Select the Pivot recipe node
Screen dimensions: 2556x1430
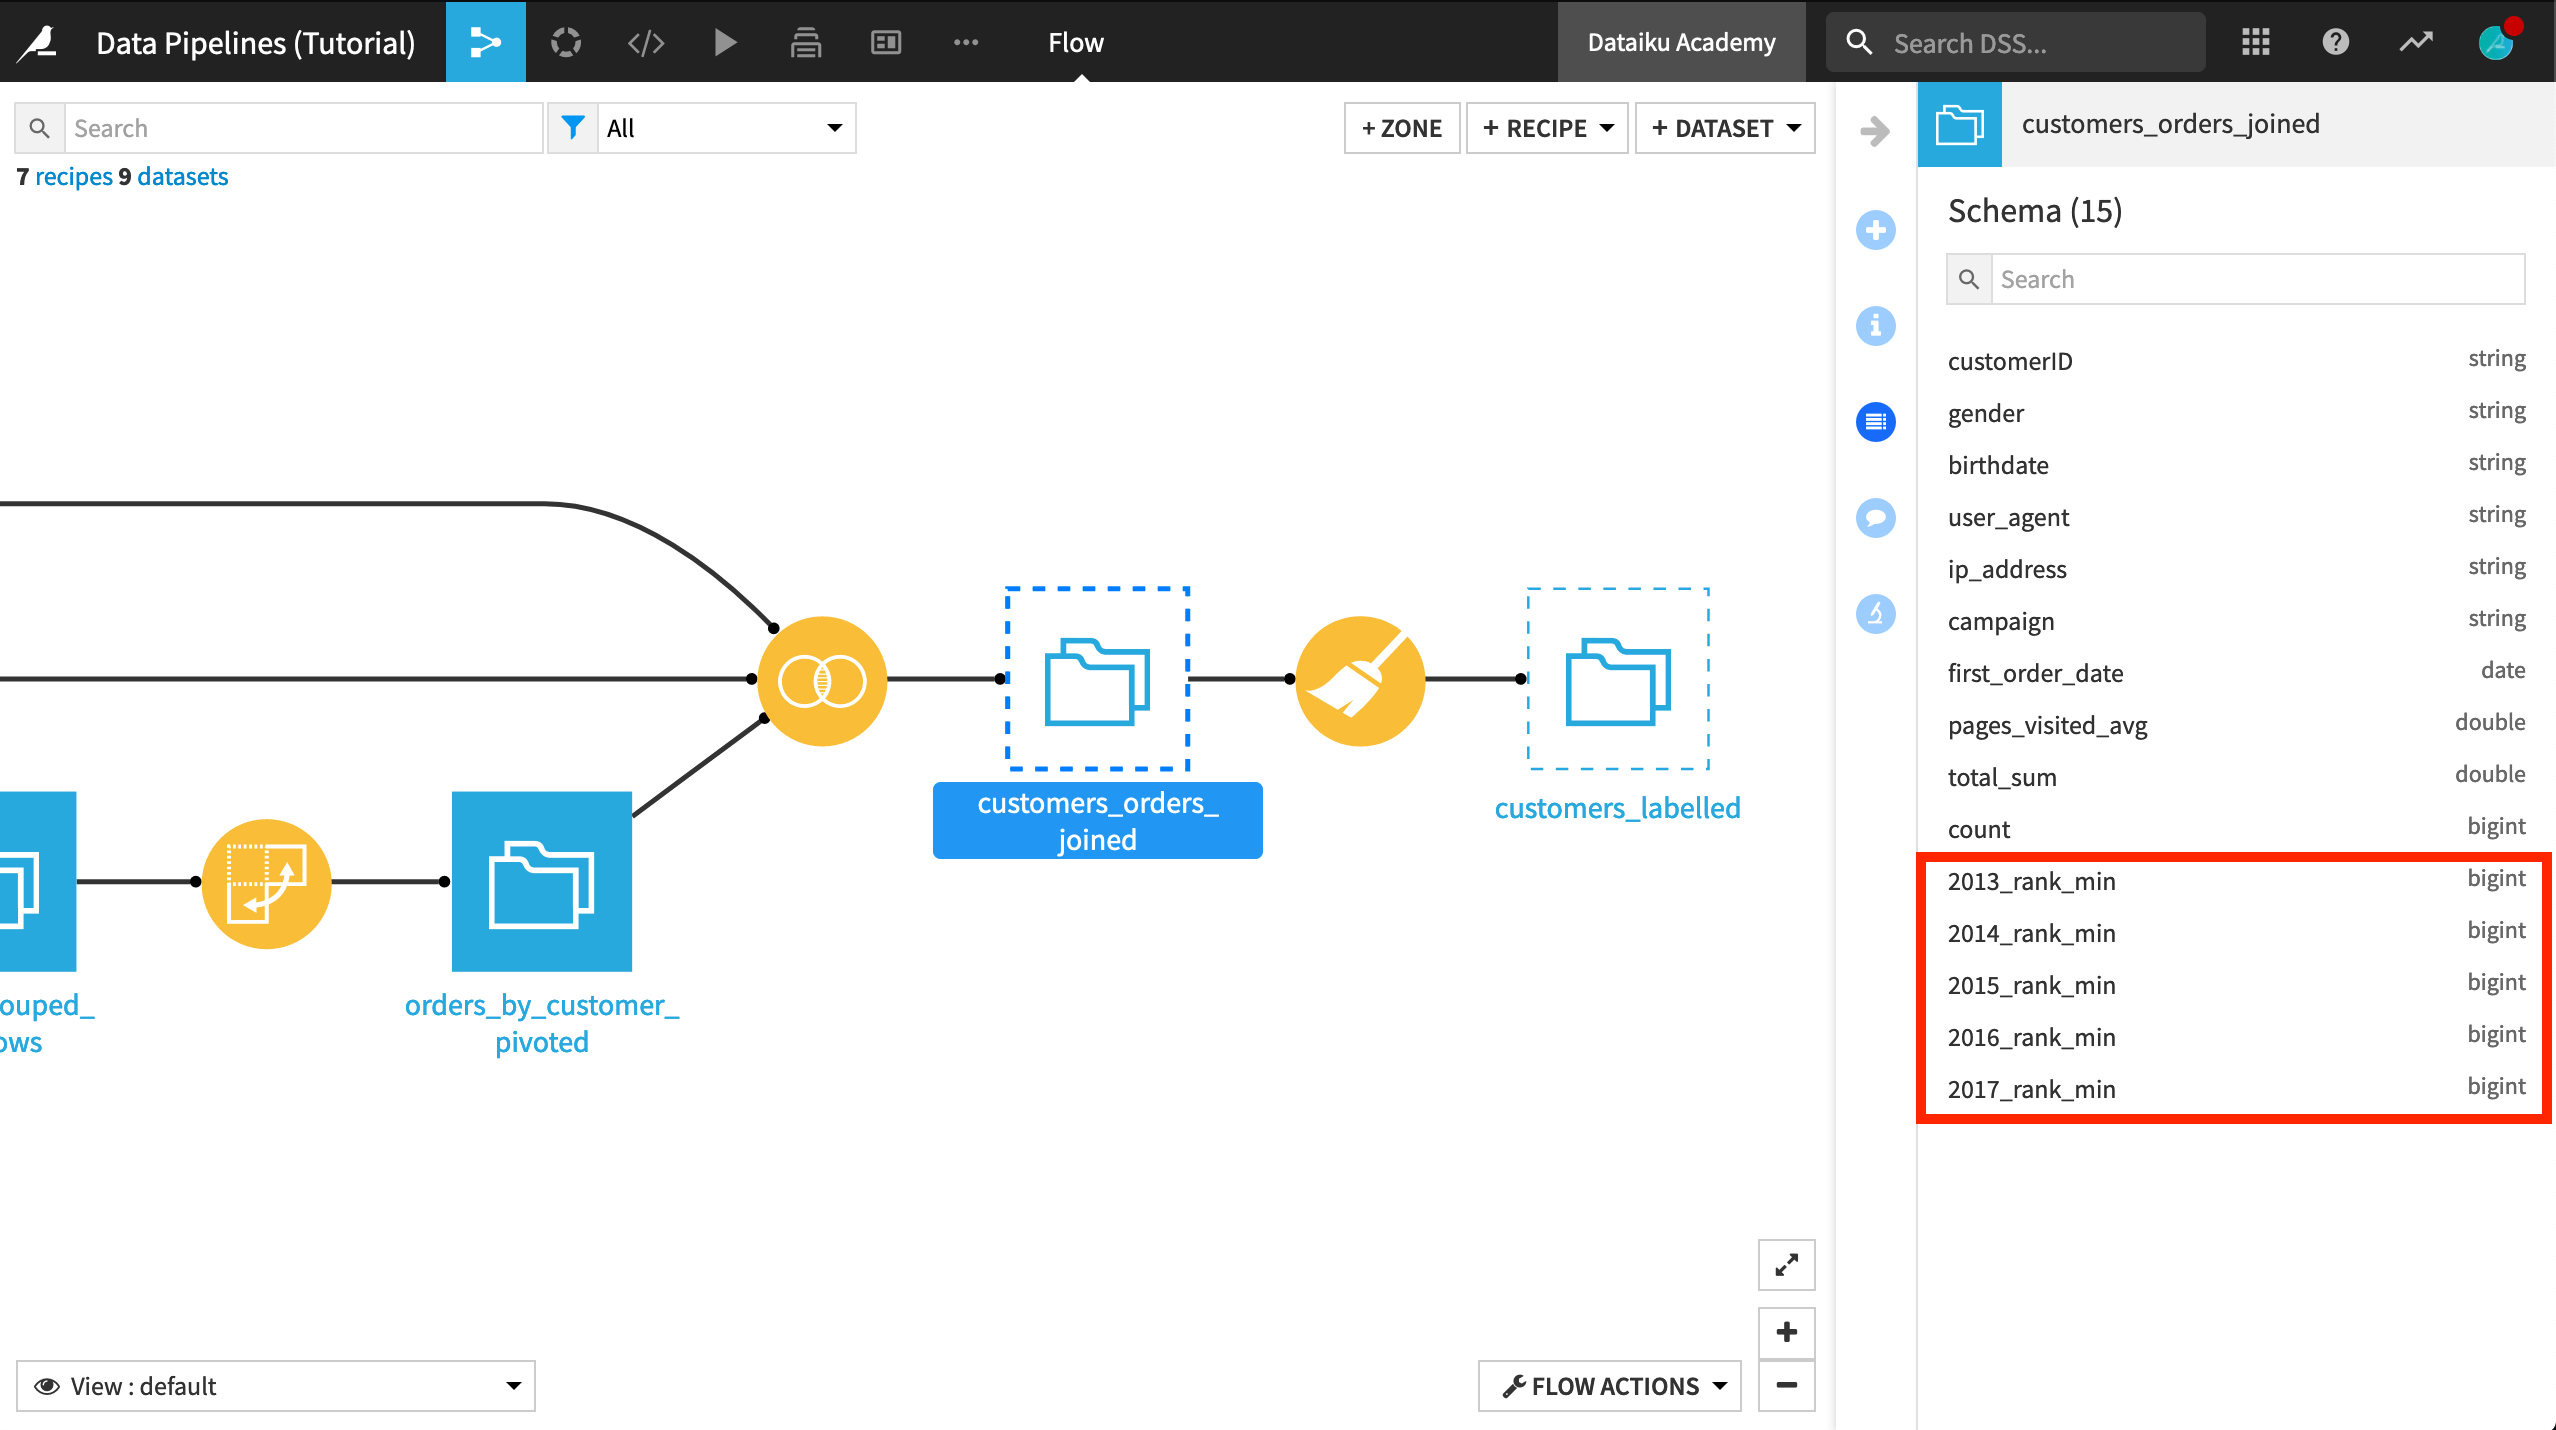click(x=266, y=883)
